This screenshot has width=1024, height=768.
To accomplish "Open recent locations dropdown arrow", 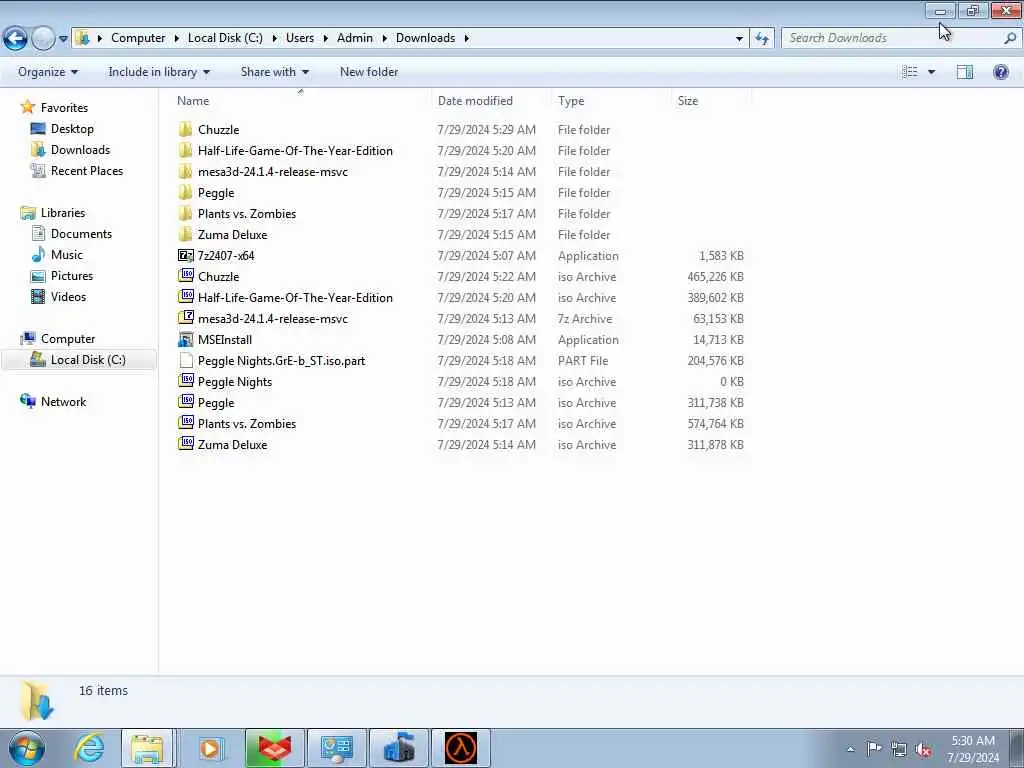I will tap(63, 39).
